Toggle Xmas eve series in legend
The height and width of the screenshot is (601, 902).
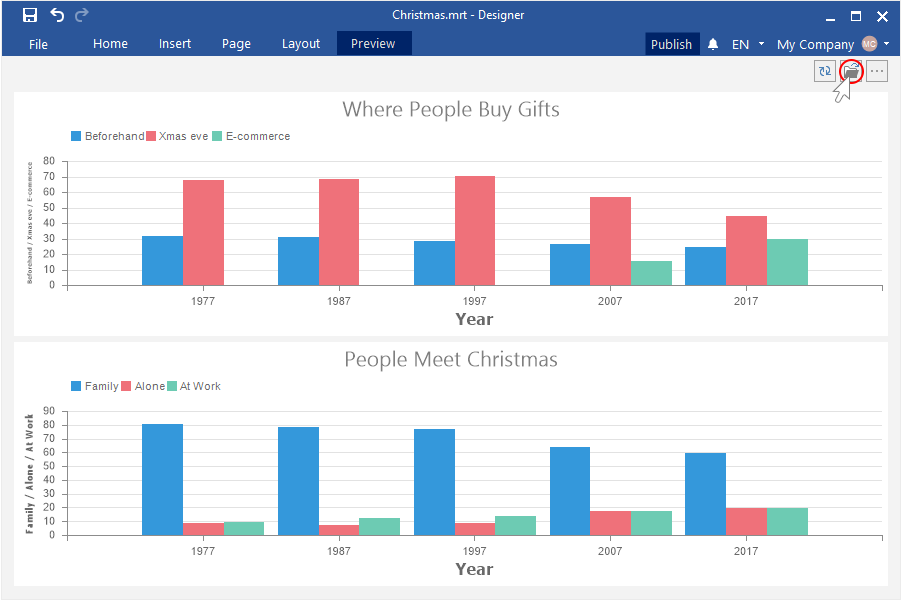177,136
